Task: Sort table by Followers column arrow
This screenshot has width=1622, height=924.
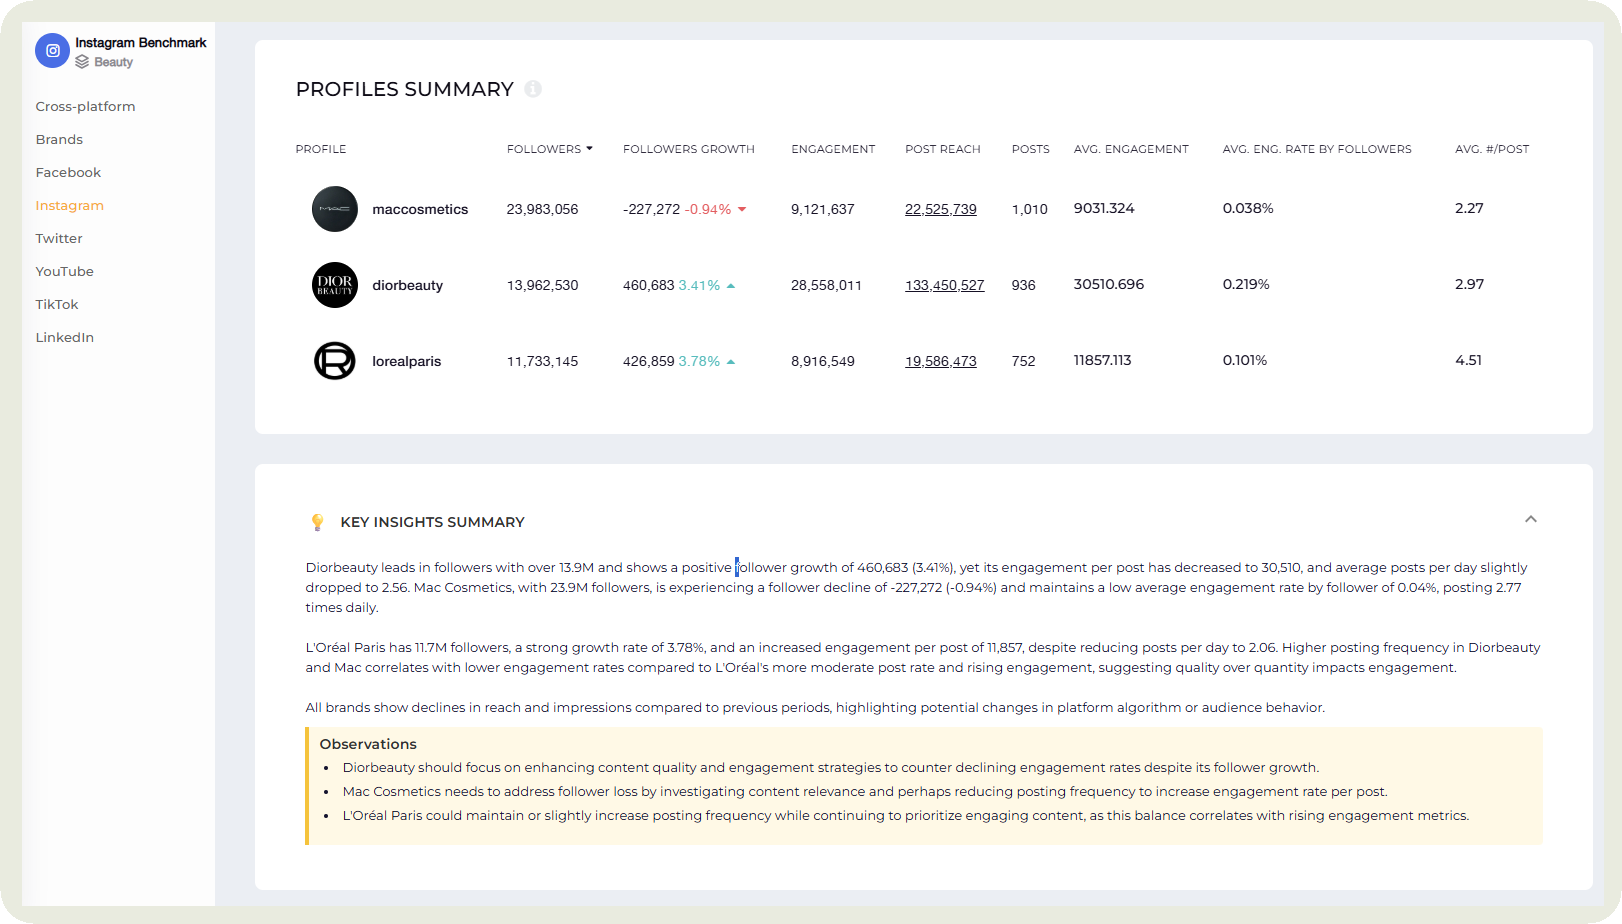Action: tap(589, 149)
